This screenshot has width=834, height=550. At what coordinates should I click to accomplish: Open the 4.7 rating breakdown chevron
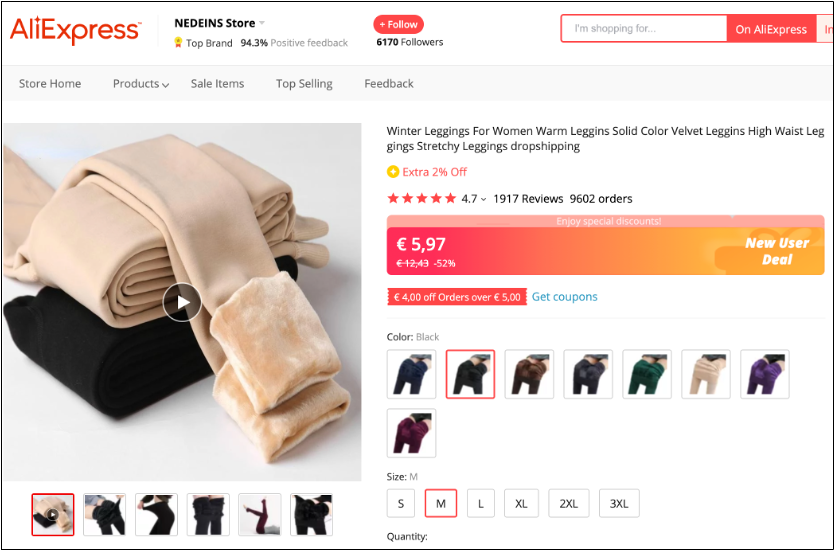click(x=483, y=199)
